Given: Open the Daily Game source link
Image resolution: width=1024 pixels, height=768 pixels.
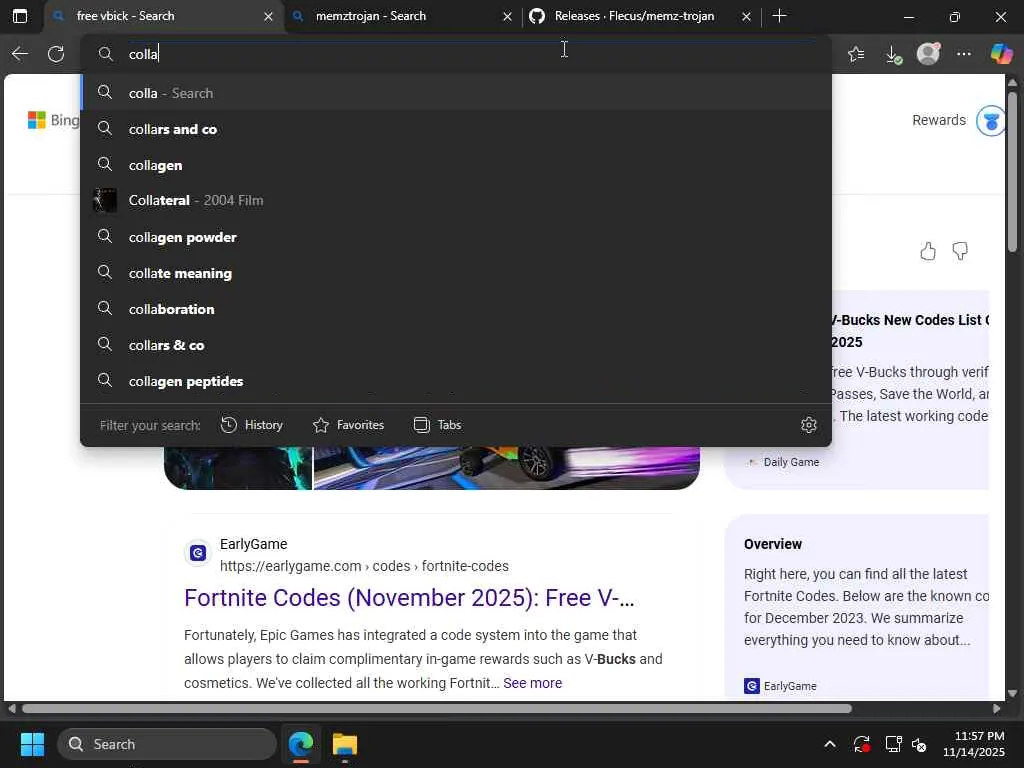Looking at the screenshot, I should click(x=784, y=462).
